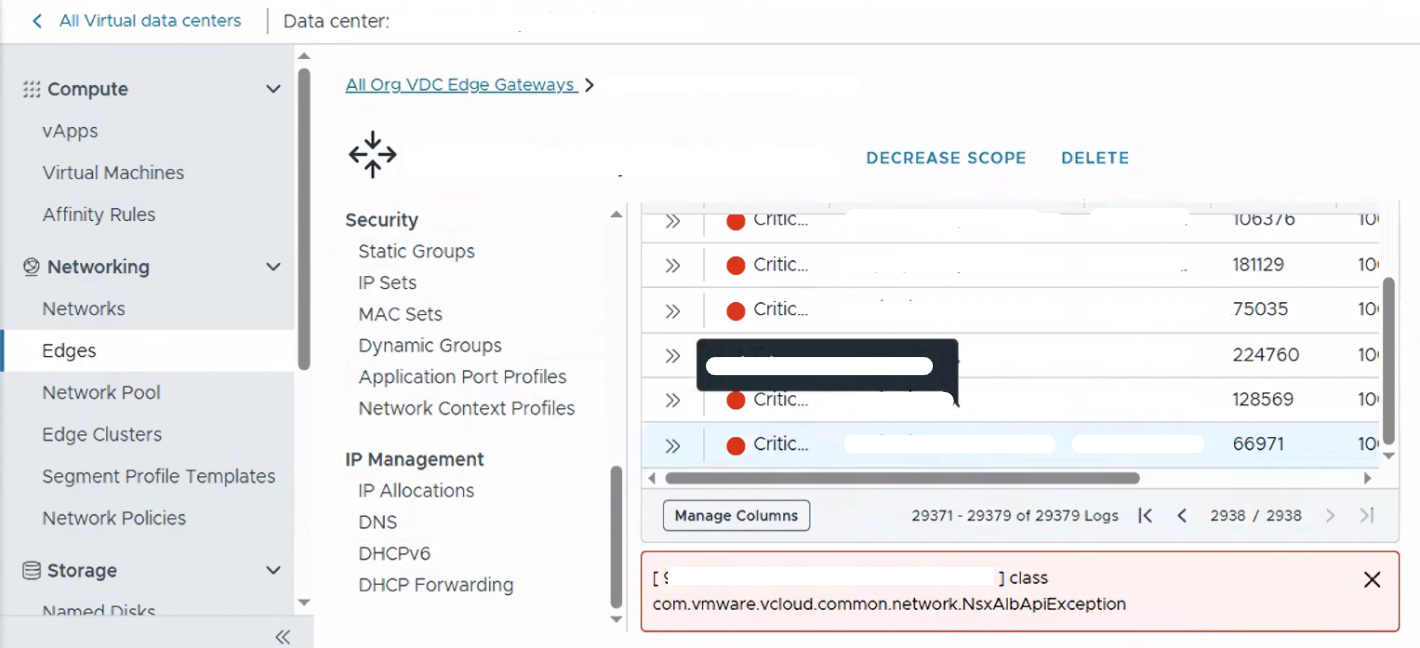Image resolution: width=1420 pixels, height=648 pixels.
Task: Collapse the Storage section
Action: coord(273,571)
